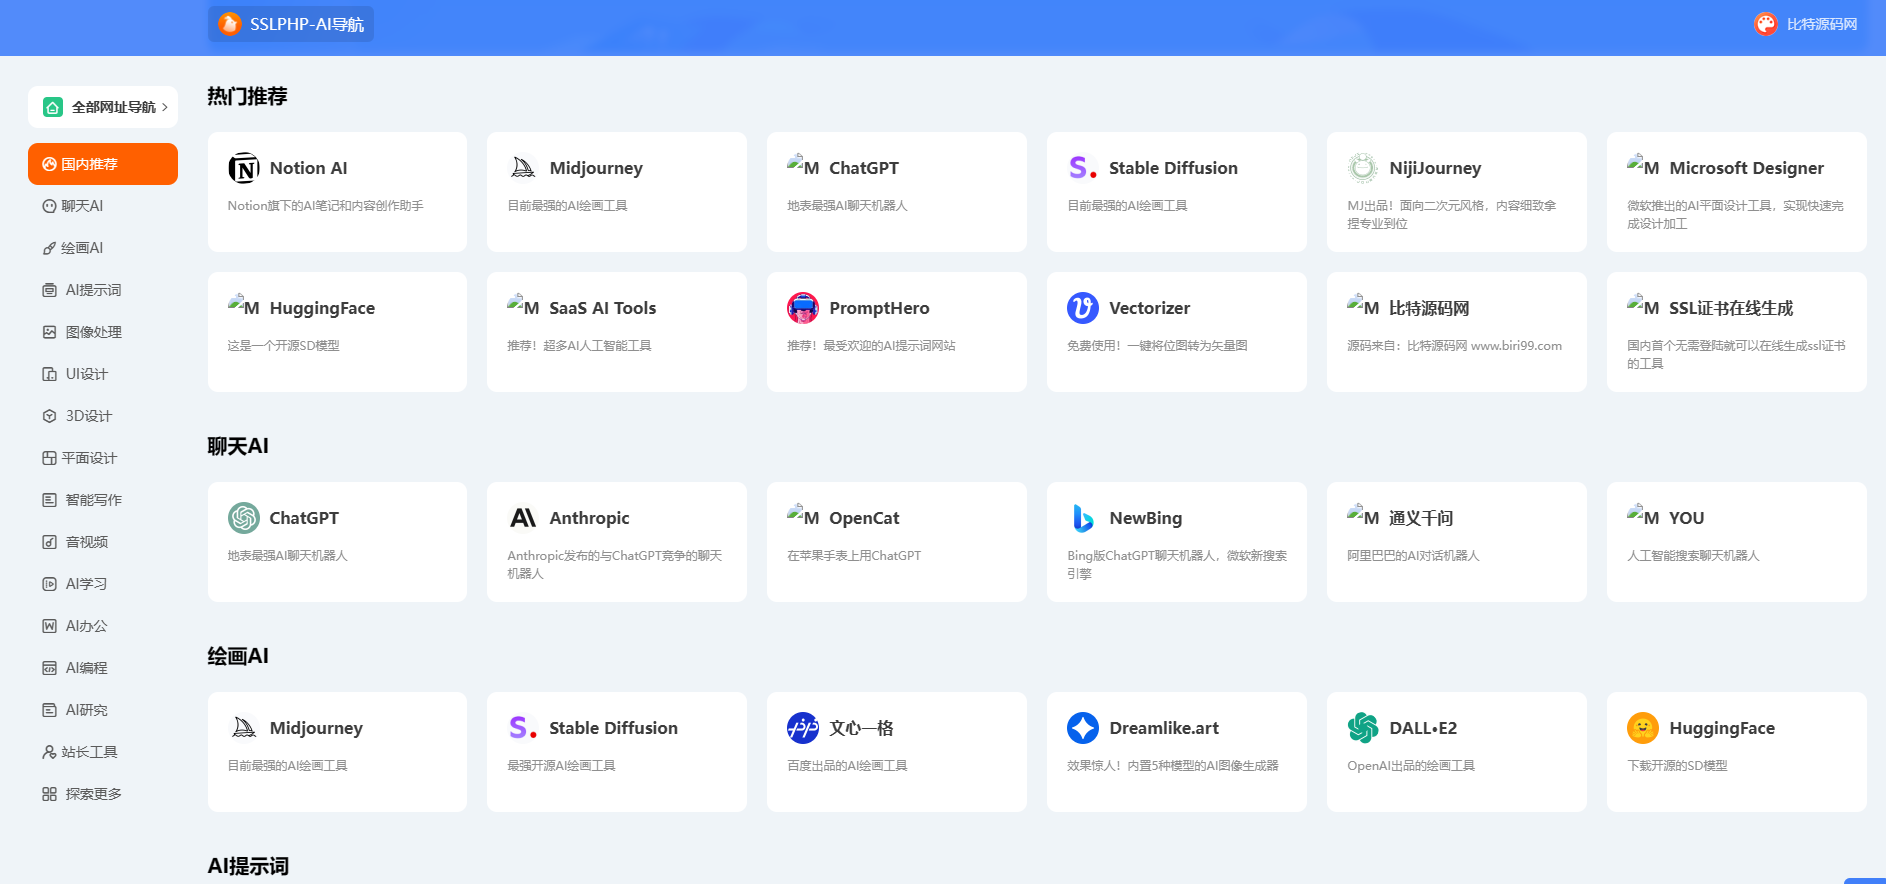1886x884 pixels.
Task: Open the SaaS AI Tools title link
Action: (603, 308)
